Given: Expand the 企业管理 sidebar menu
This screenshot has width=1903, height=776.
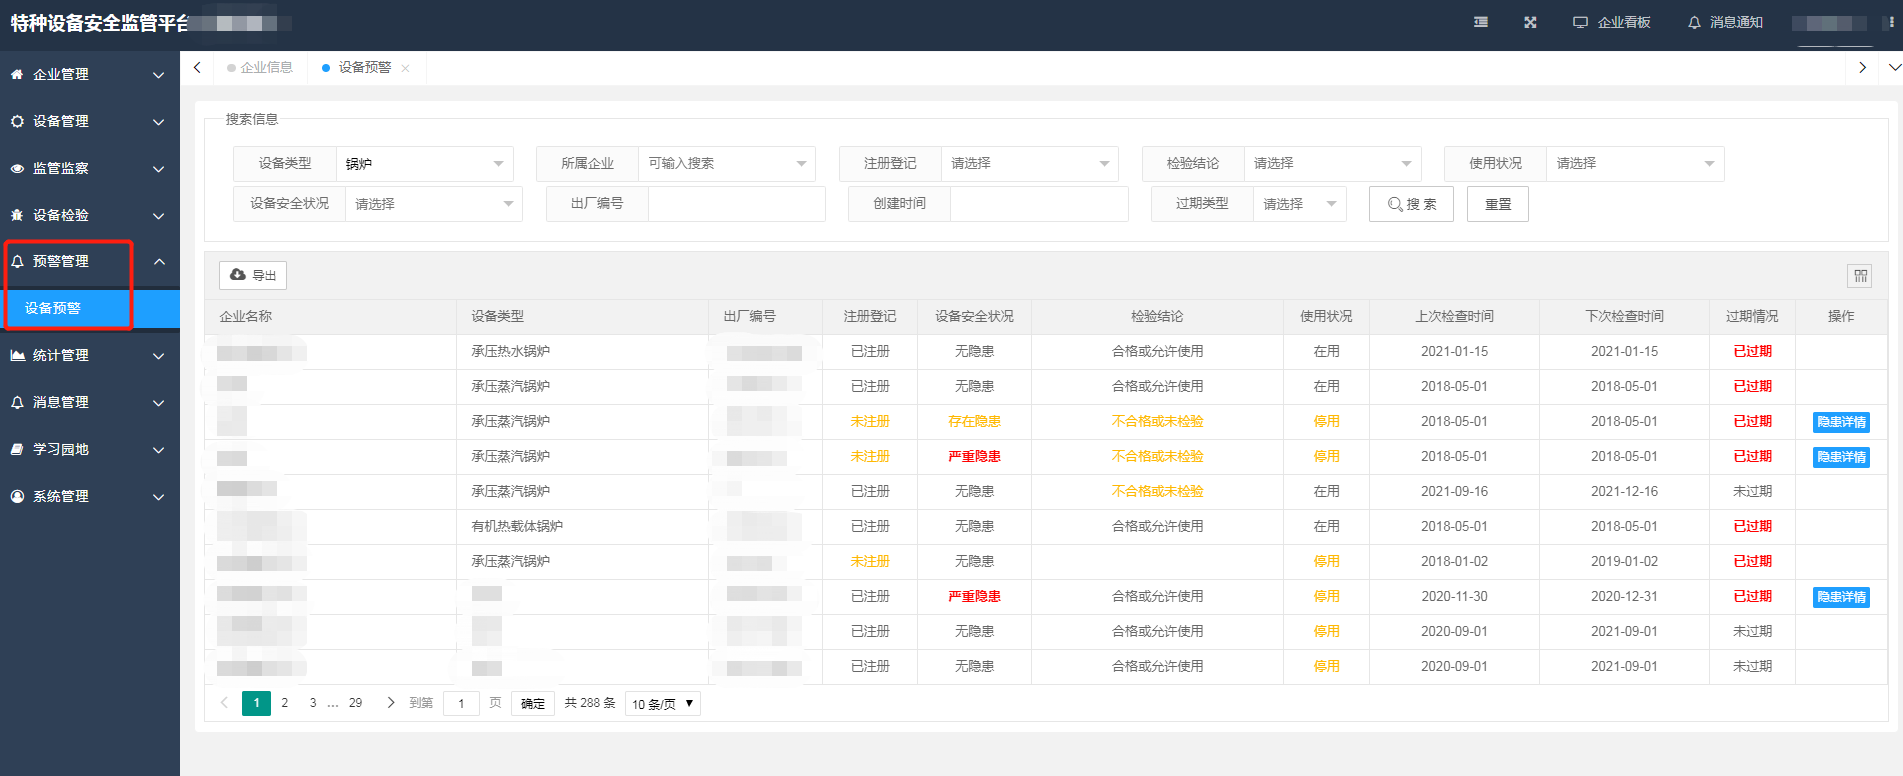Looking at the screenshot, I should click(89, 74).
